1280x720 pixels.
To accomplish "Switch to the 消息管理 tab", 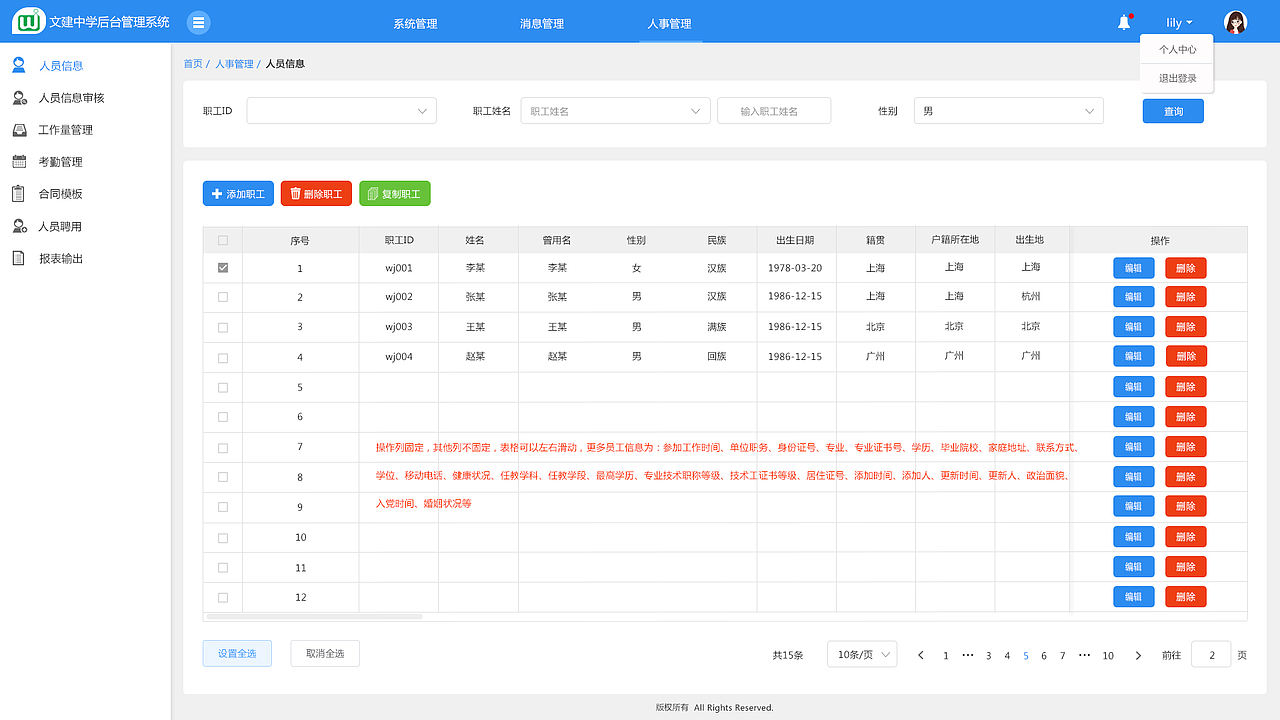I will pos(542,23).
